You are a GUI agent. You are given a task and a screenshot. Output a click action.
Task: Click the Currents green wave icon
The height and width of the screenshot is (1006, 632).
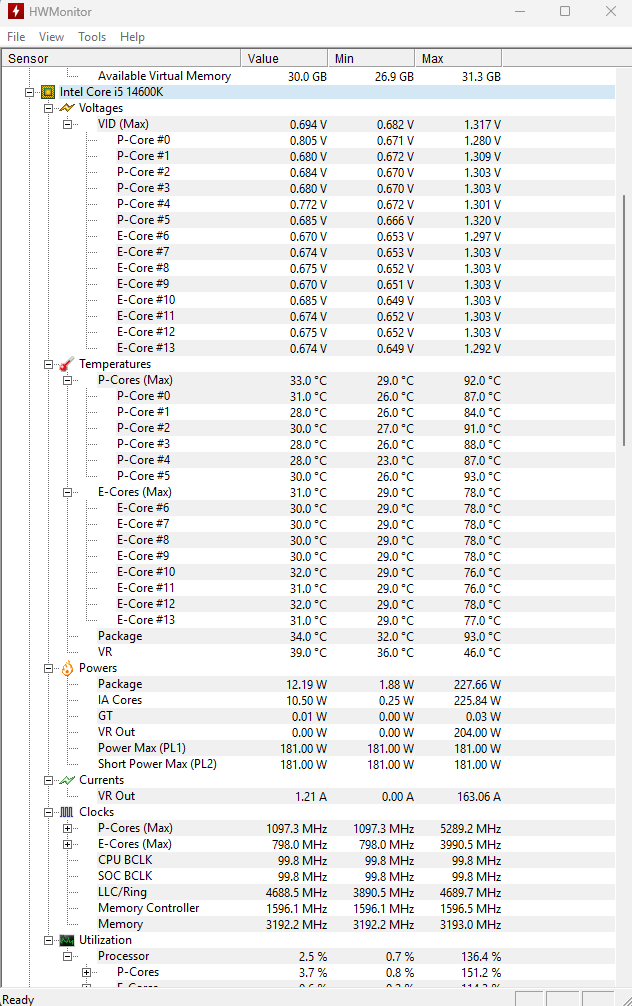[66, 780]
